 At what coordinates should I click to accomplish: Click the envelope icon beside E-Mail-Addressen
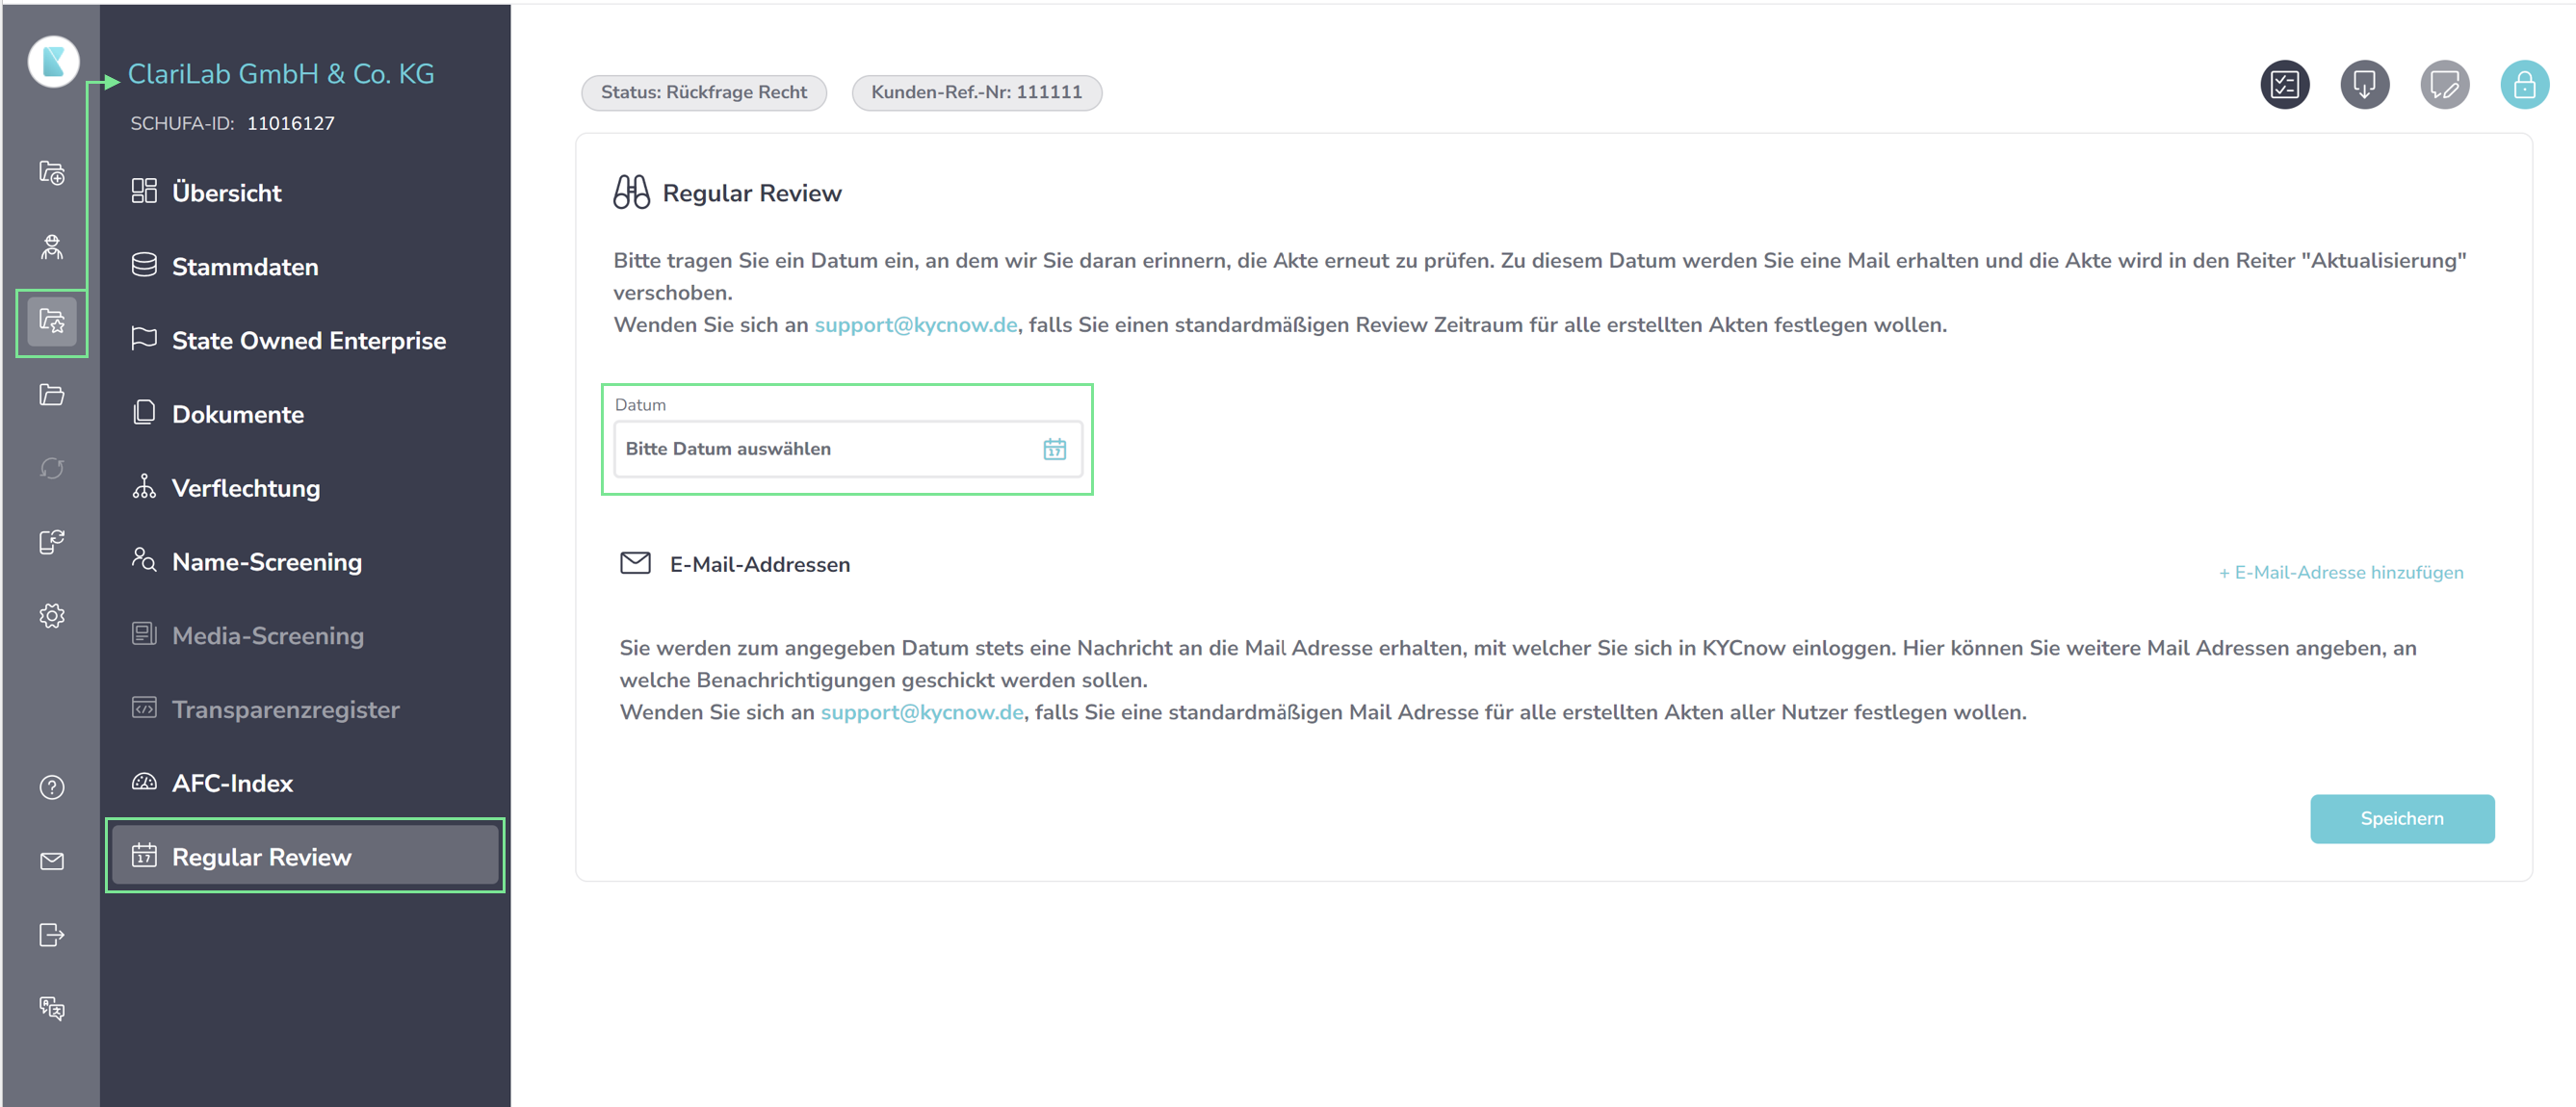click(635, 563)
